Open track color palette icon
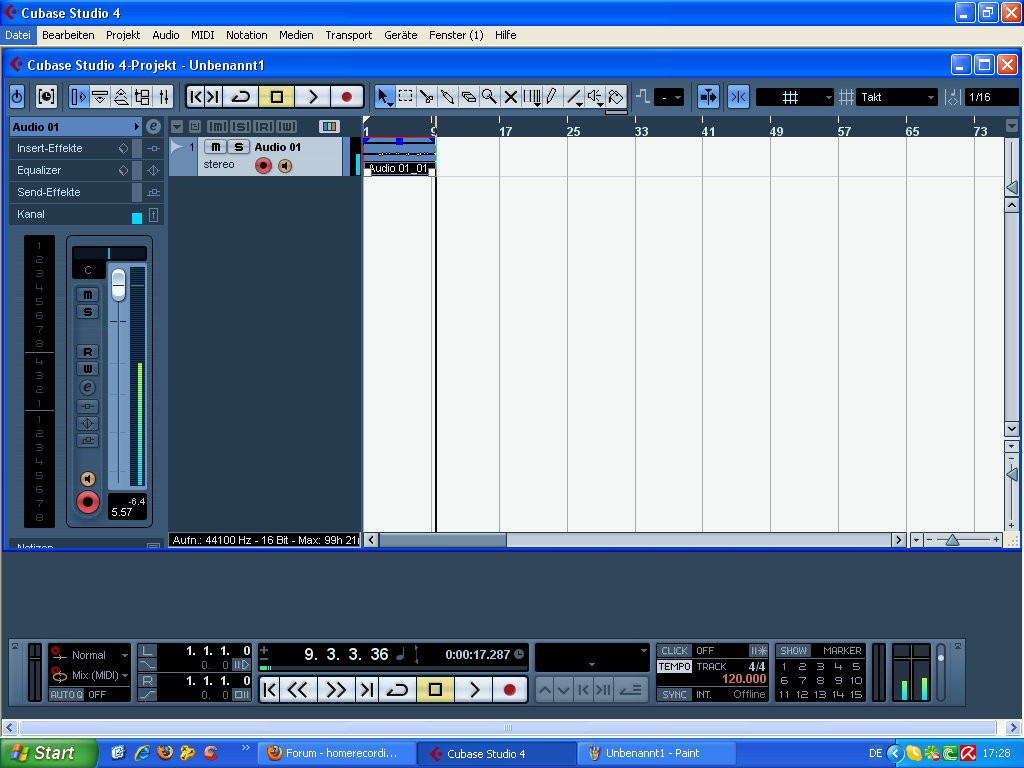 click(330, 126)
